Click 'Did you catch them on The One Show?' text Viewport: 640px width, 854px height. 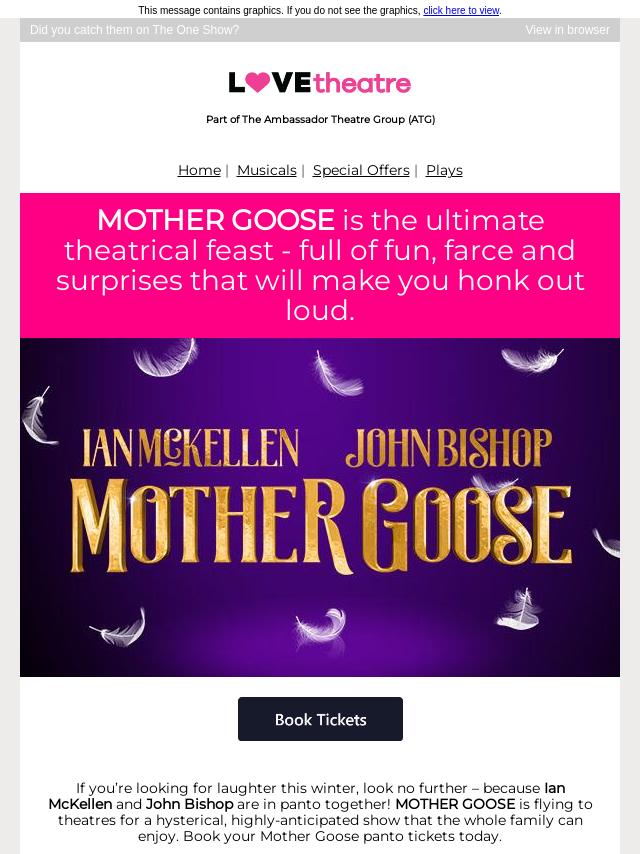click(135, 30)
